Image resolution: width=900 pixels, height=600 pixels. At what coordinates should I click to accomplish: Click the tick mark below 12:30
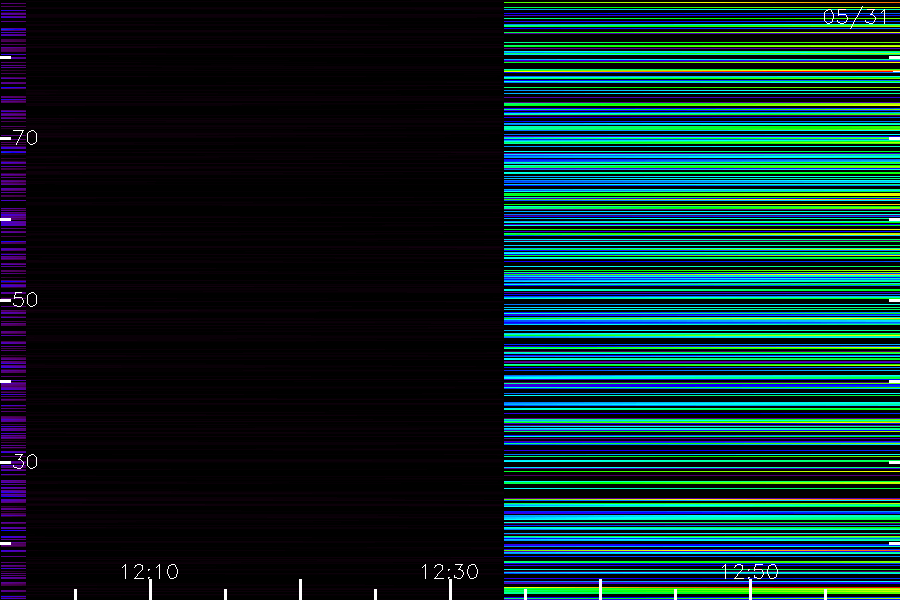point(451,590)
